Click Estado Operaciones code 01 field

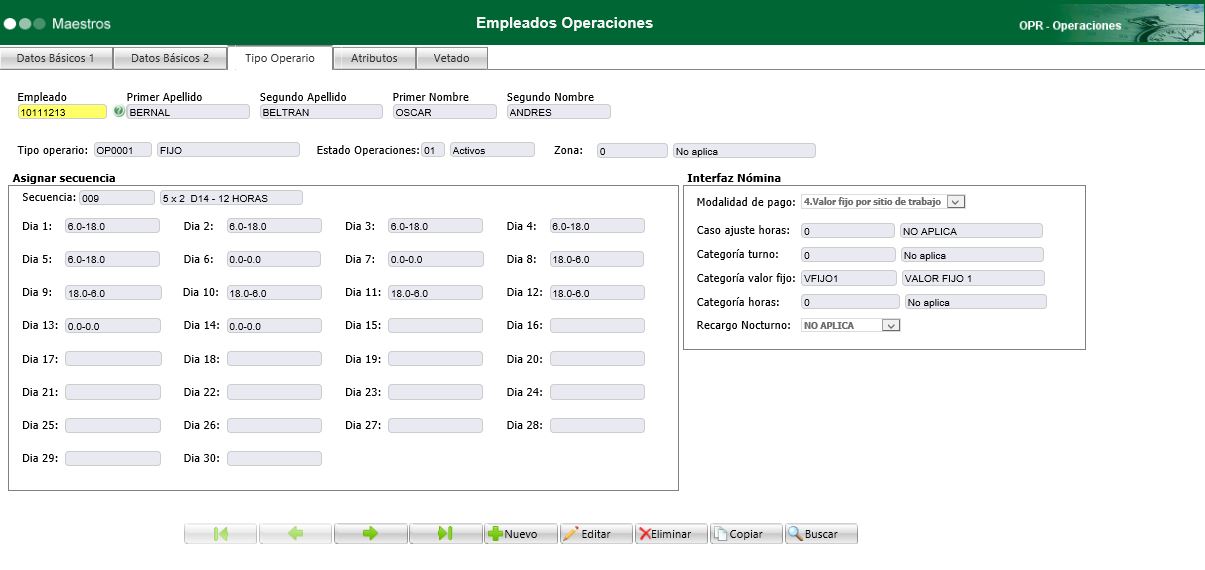pos(433,150)
